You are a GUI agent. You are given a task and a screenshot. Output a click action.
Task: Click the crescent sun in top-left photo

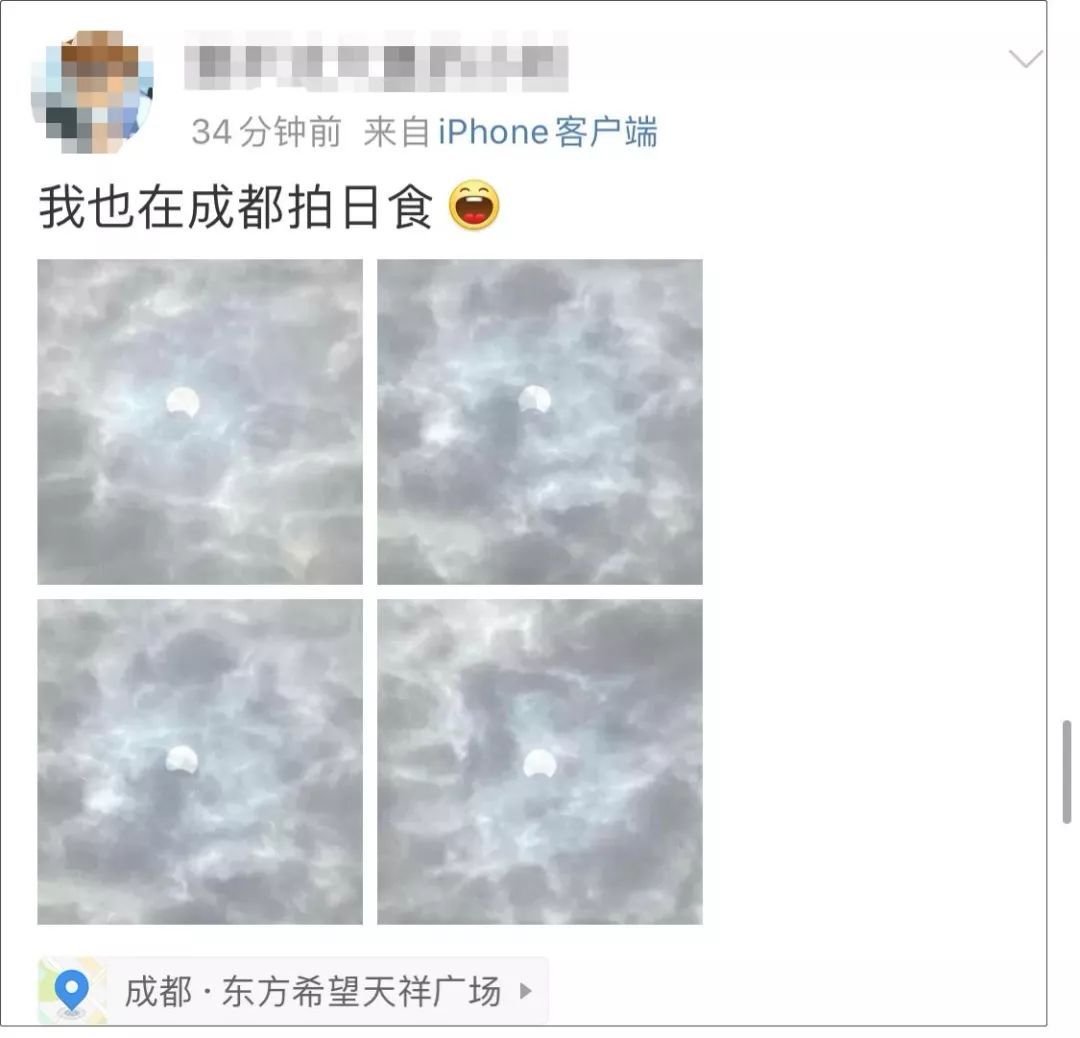tap(183, 403)
